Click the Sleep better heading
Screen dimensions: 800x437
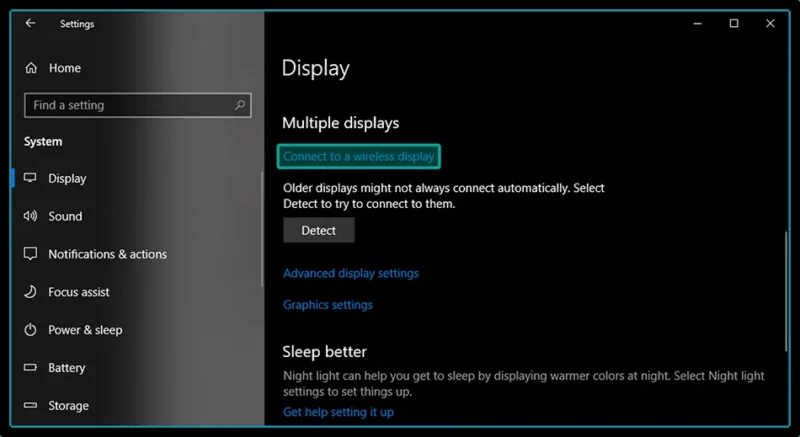coord(324,351)
